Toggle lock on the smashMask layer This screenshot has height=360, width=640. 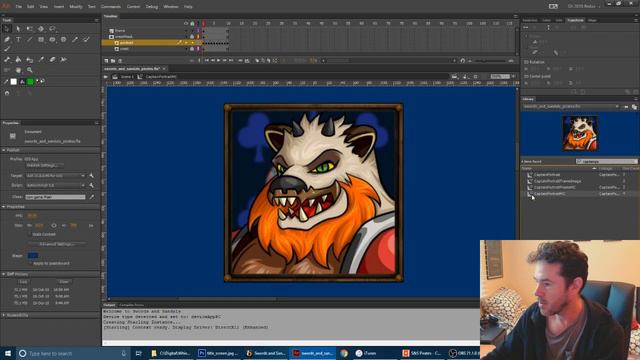192,37
